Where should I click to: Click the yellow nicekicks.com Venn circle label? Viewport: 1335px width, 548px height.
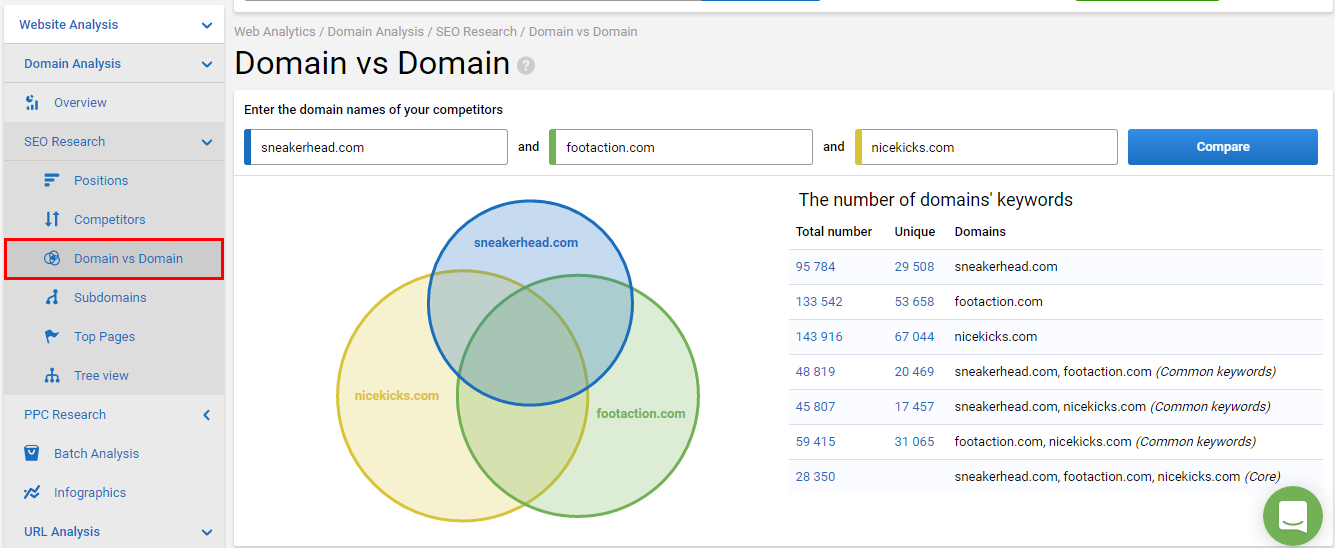pyautogui.click(x=396, y=395)
